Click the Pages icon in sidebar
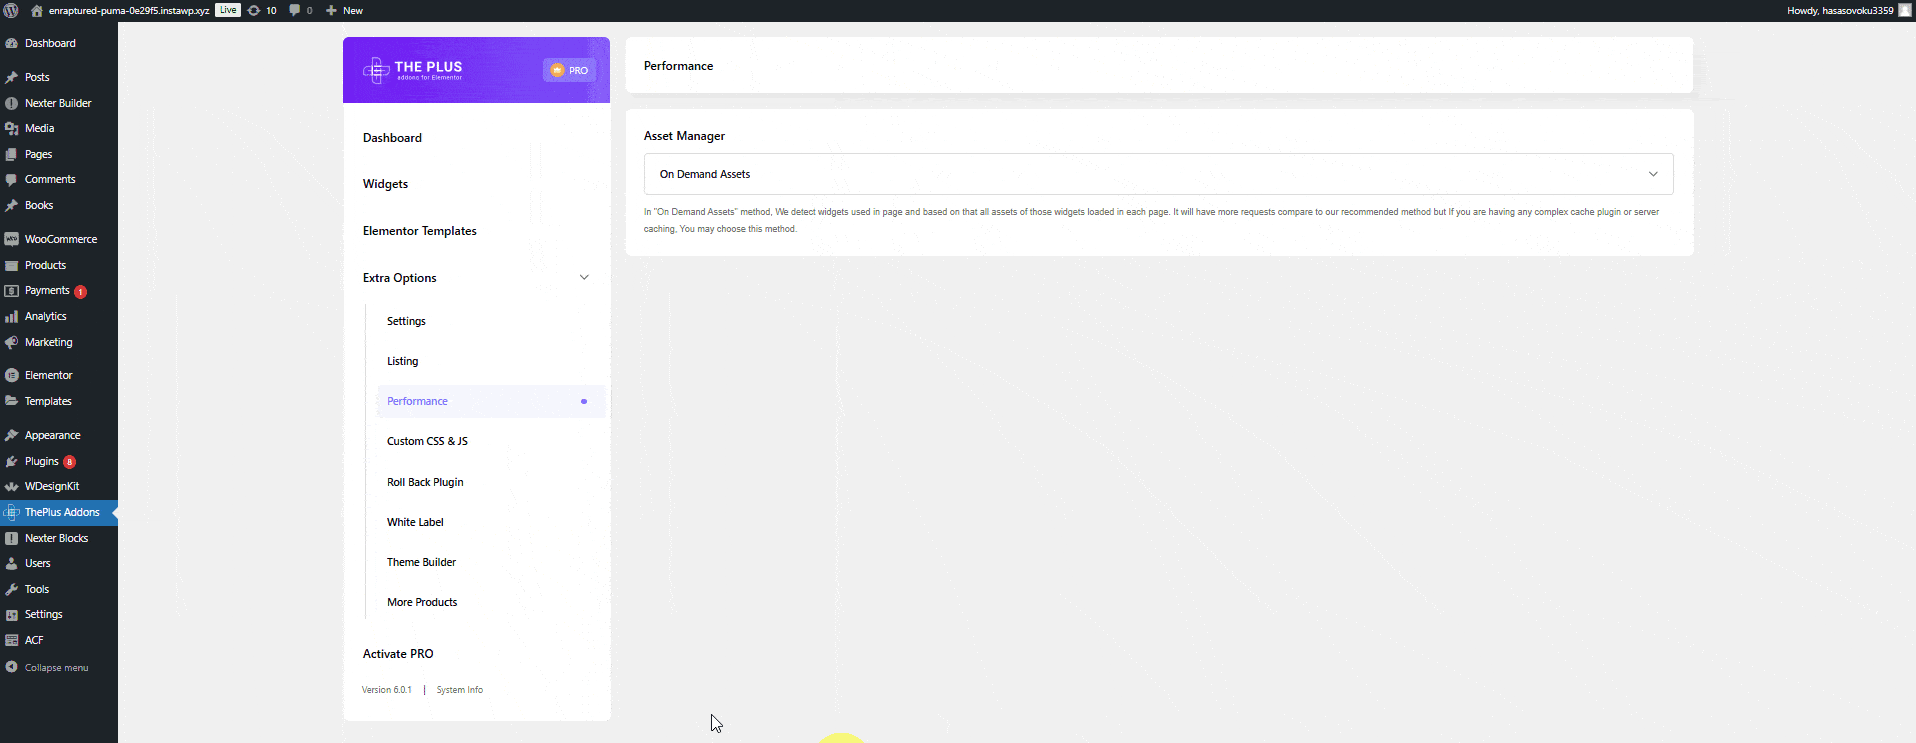The height and width of the screenshot is (743, 1916). pos(12,155)
